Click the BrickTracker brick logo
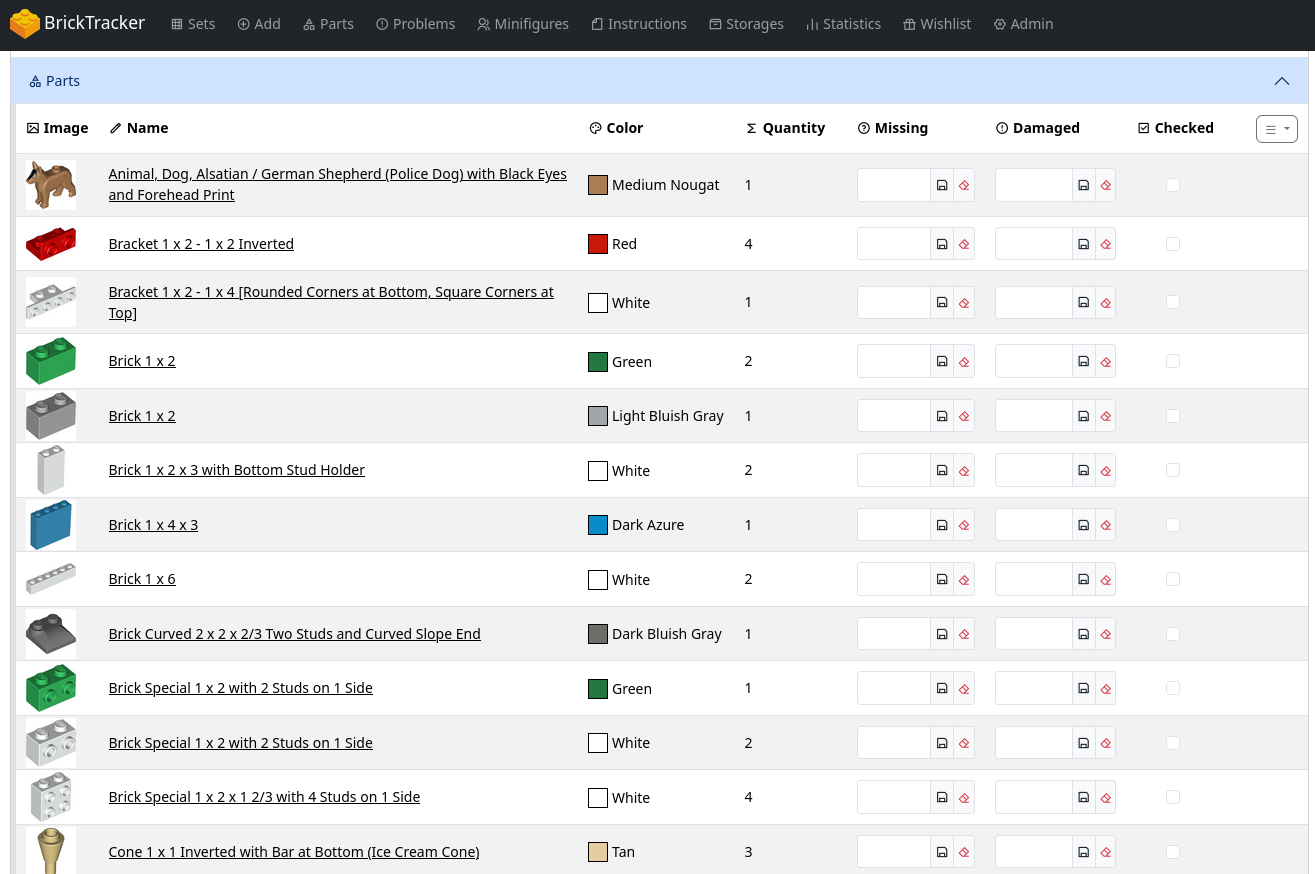 coord(25,24)
